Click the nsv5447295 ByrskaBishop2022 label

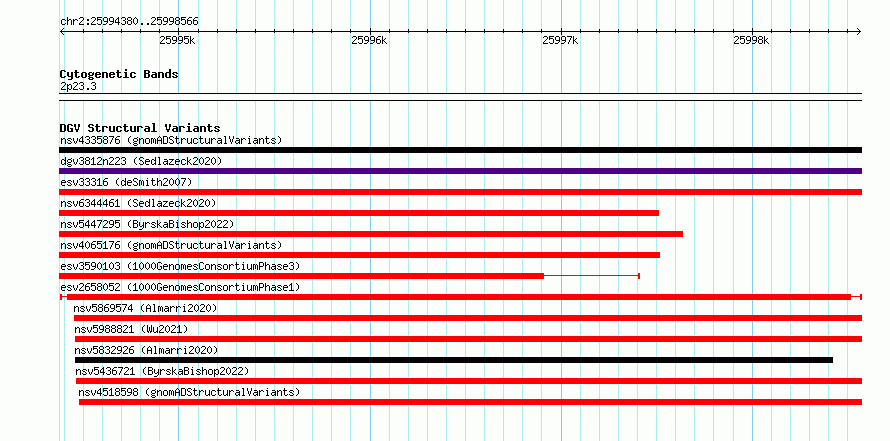[x=147, y=224]
